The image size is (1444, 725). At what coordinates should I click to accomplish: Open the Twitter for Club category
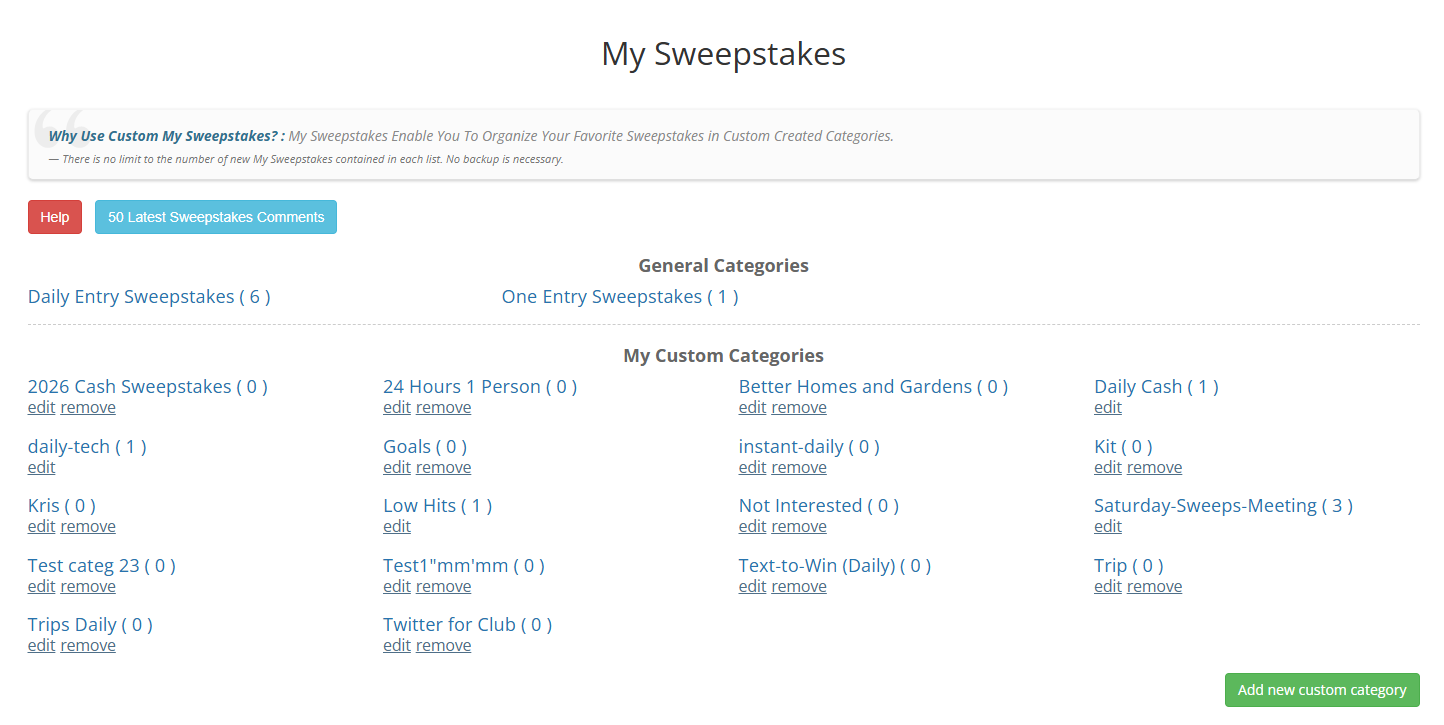point(467,625)
